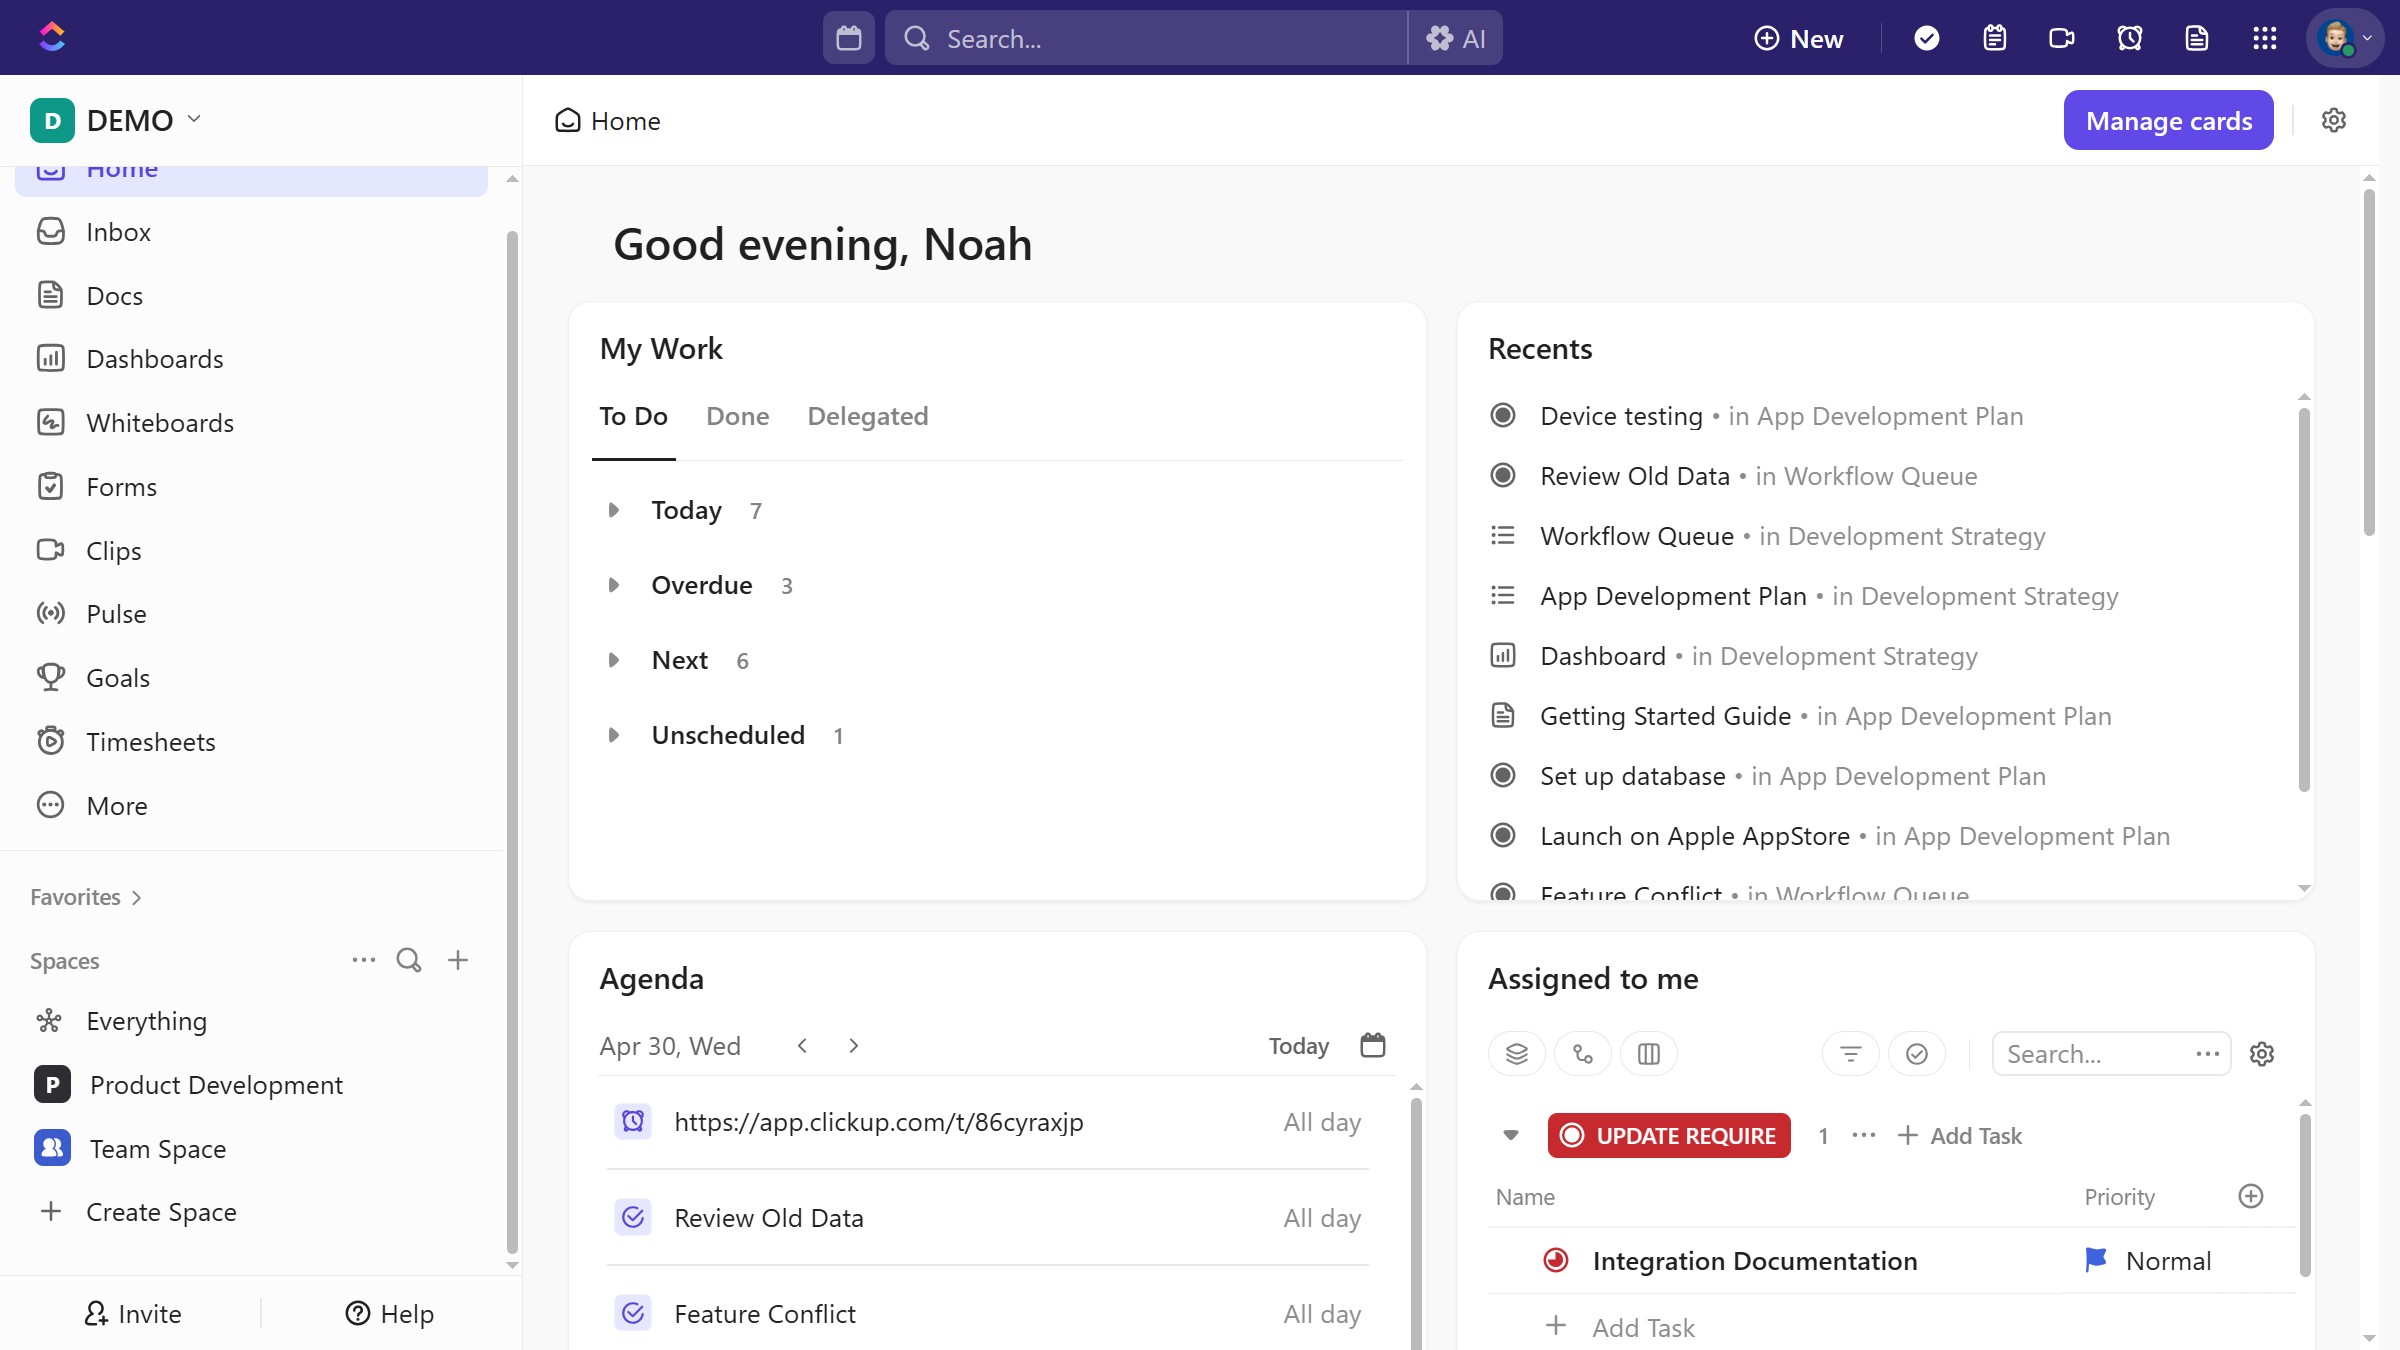The image size is (2400, 1350).
Task: Search spaces using the magnifier icon
Action: click(409, 960)
